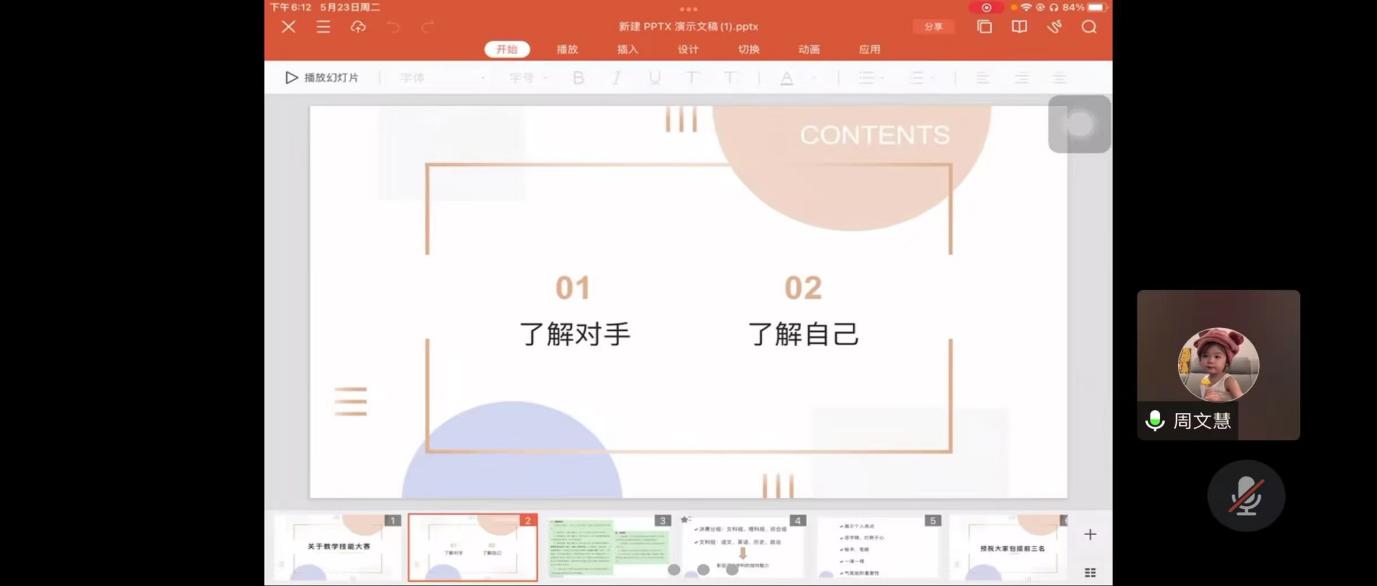Image resolution: width=1377 pixels, height=586 pixels.
Task: Click the undo arrow
Action: tap(393, 27)
